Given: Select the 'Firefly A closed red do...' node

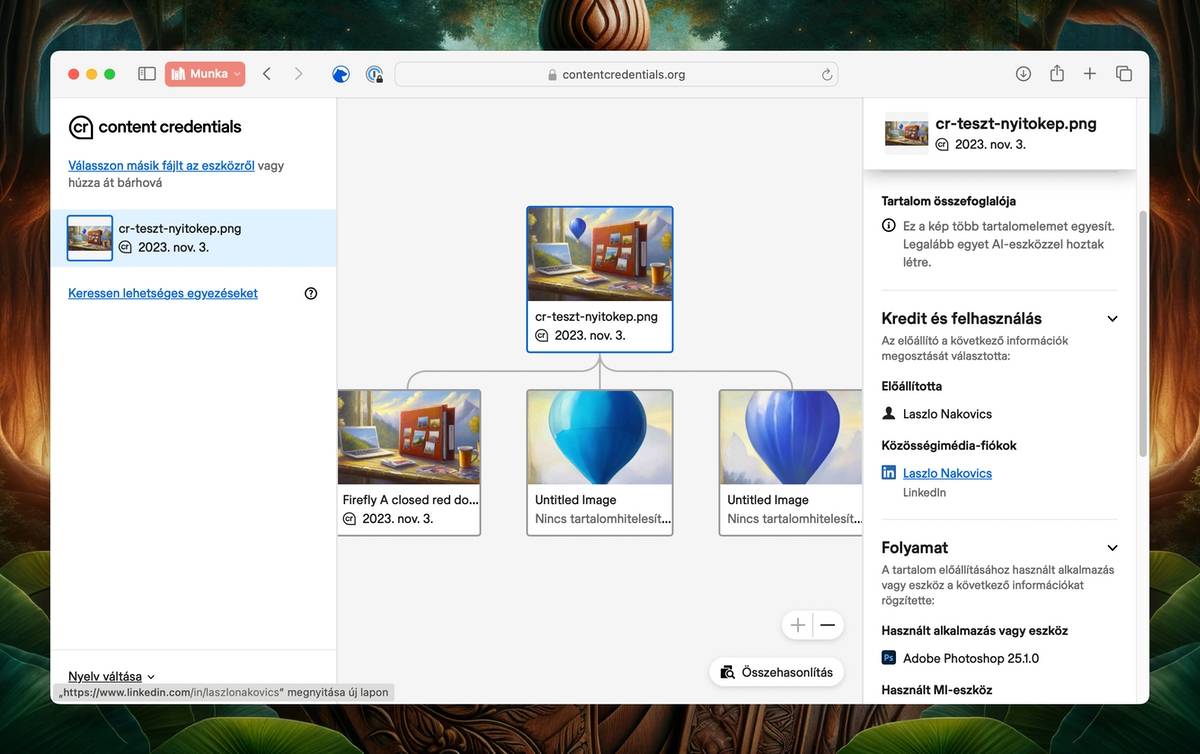Looking at the screenshot, I should tap(409, 462).
